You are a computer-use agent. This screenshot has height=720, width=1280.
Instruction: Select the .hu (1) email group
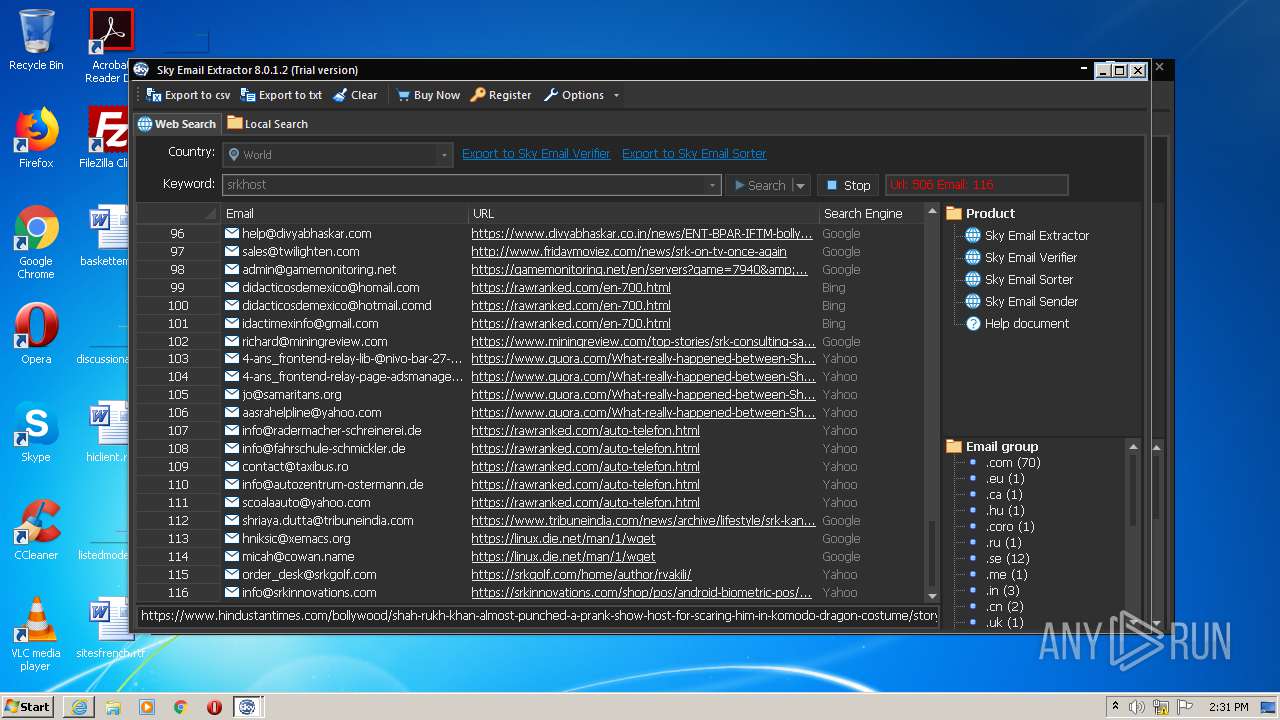1005,510
